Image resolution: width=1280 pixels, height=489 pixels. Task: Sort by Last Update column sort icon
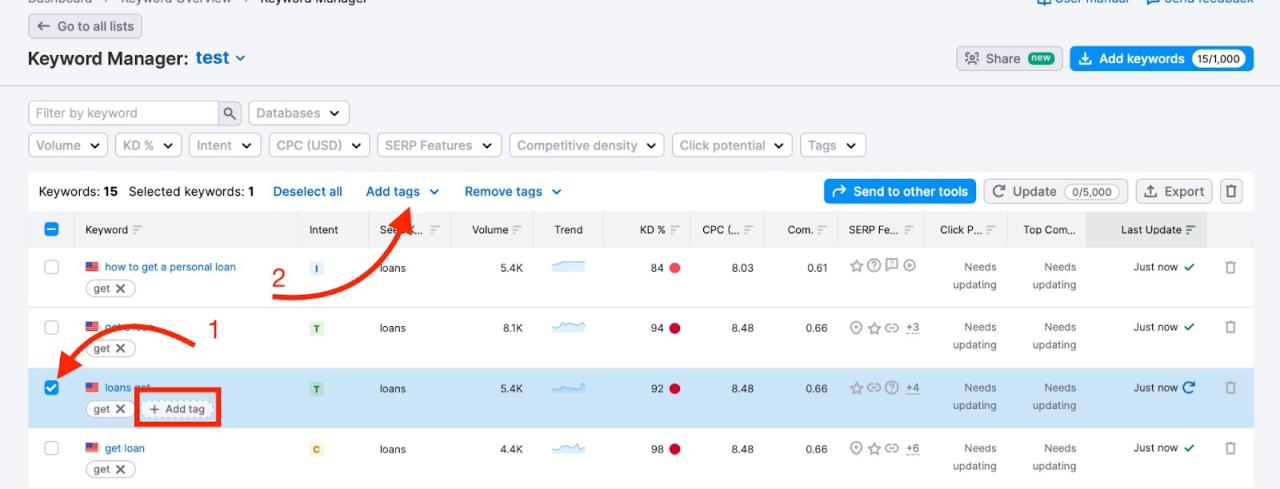coord(1191,230)
